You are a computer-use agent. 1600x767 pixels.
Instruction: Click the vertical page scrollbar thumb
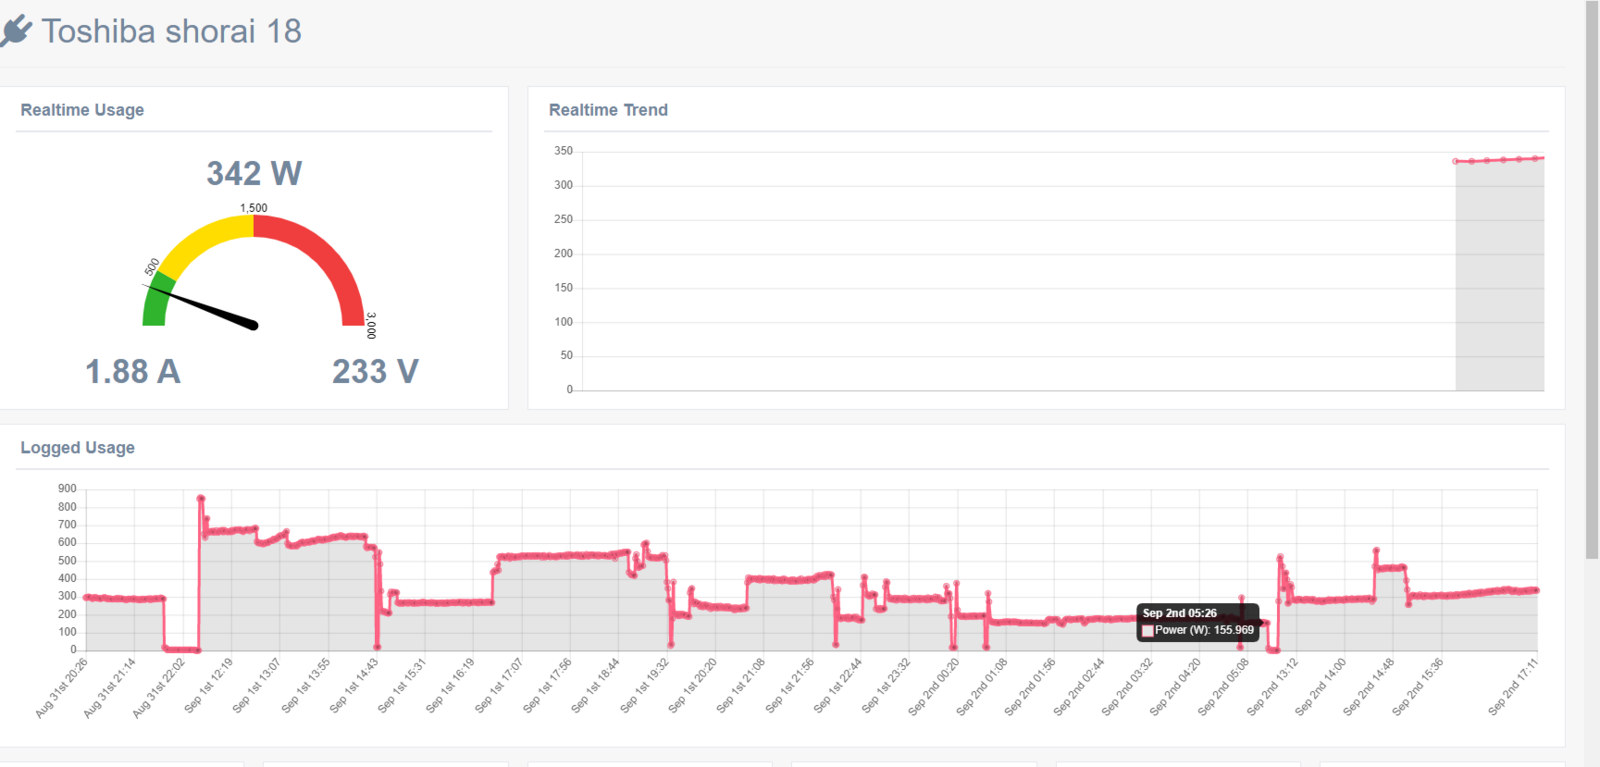click(1592, 280)
